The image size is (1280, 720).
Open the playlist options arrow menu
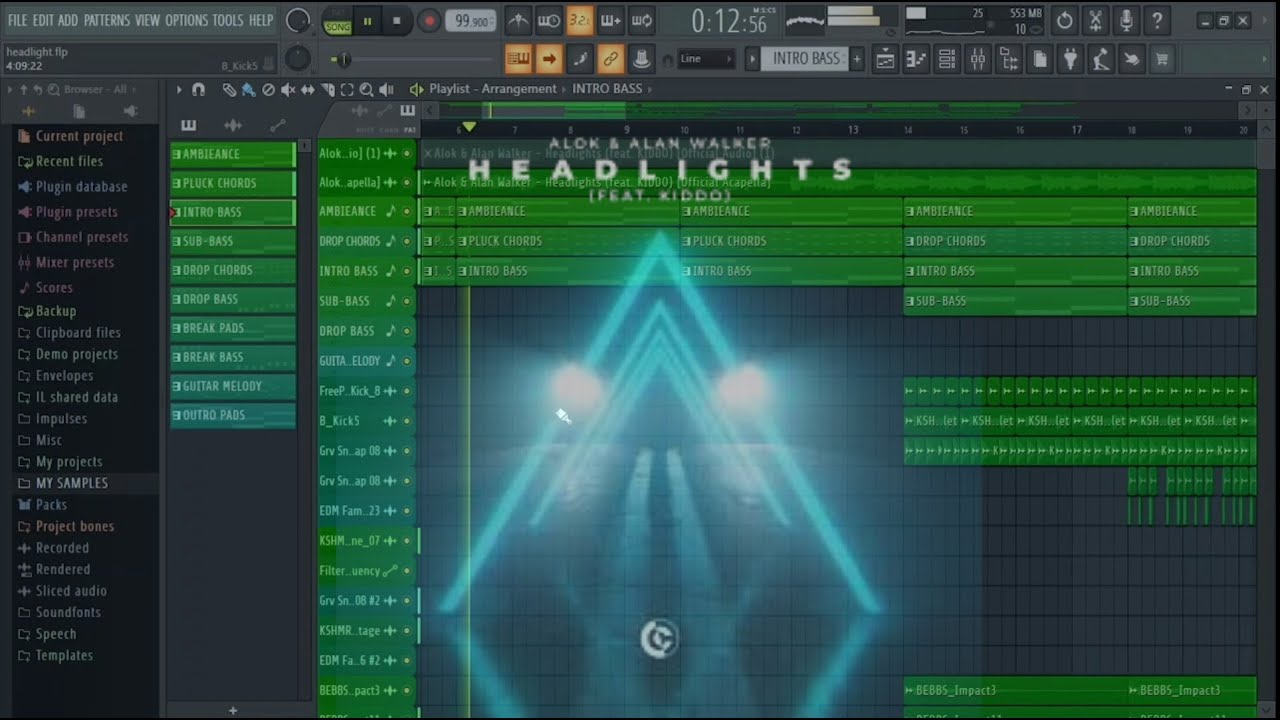pos(179,89)
